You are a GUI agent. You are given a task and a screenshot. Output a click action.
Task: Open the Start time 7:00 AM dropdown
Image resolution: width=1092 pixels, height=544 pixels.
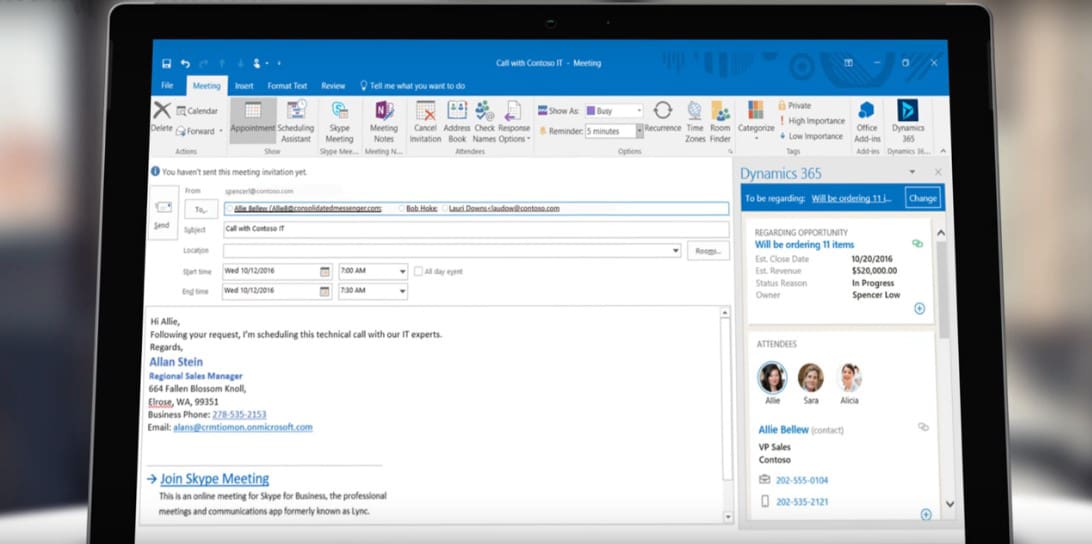[x=403, y=272]
